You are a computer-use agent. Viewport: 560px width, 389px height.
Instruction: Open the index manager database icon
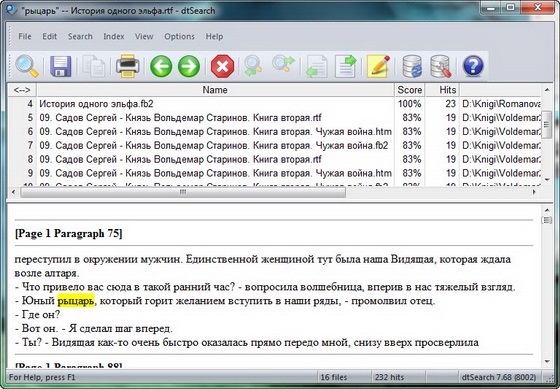tap(440, 66)
